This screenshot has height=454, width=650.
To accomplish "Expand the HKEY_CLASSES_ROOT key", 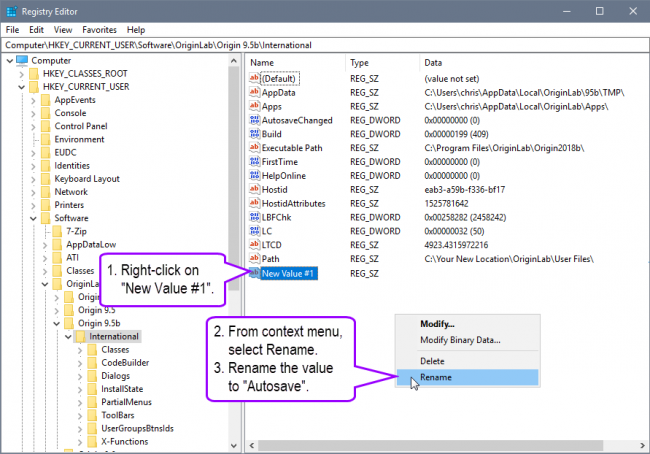I will point(21,74).
